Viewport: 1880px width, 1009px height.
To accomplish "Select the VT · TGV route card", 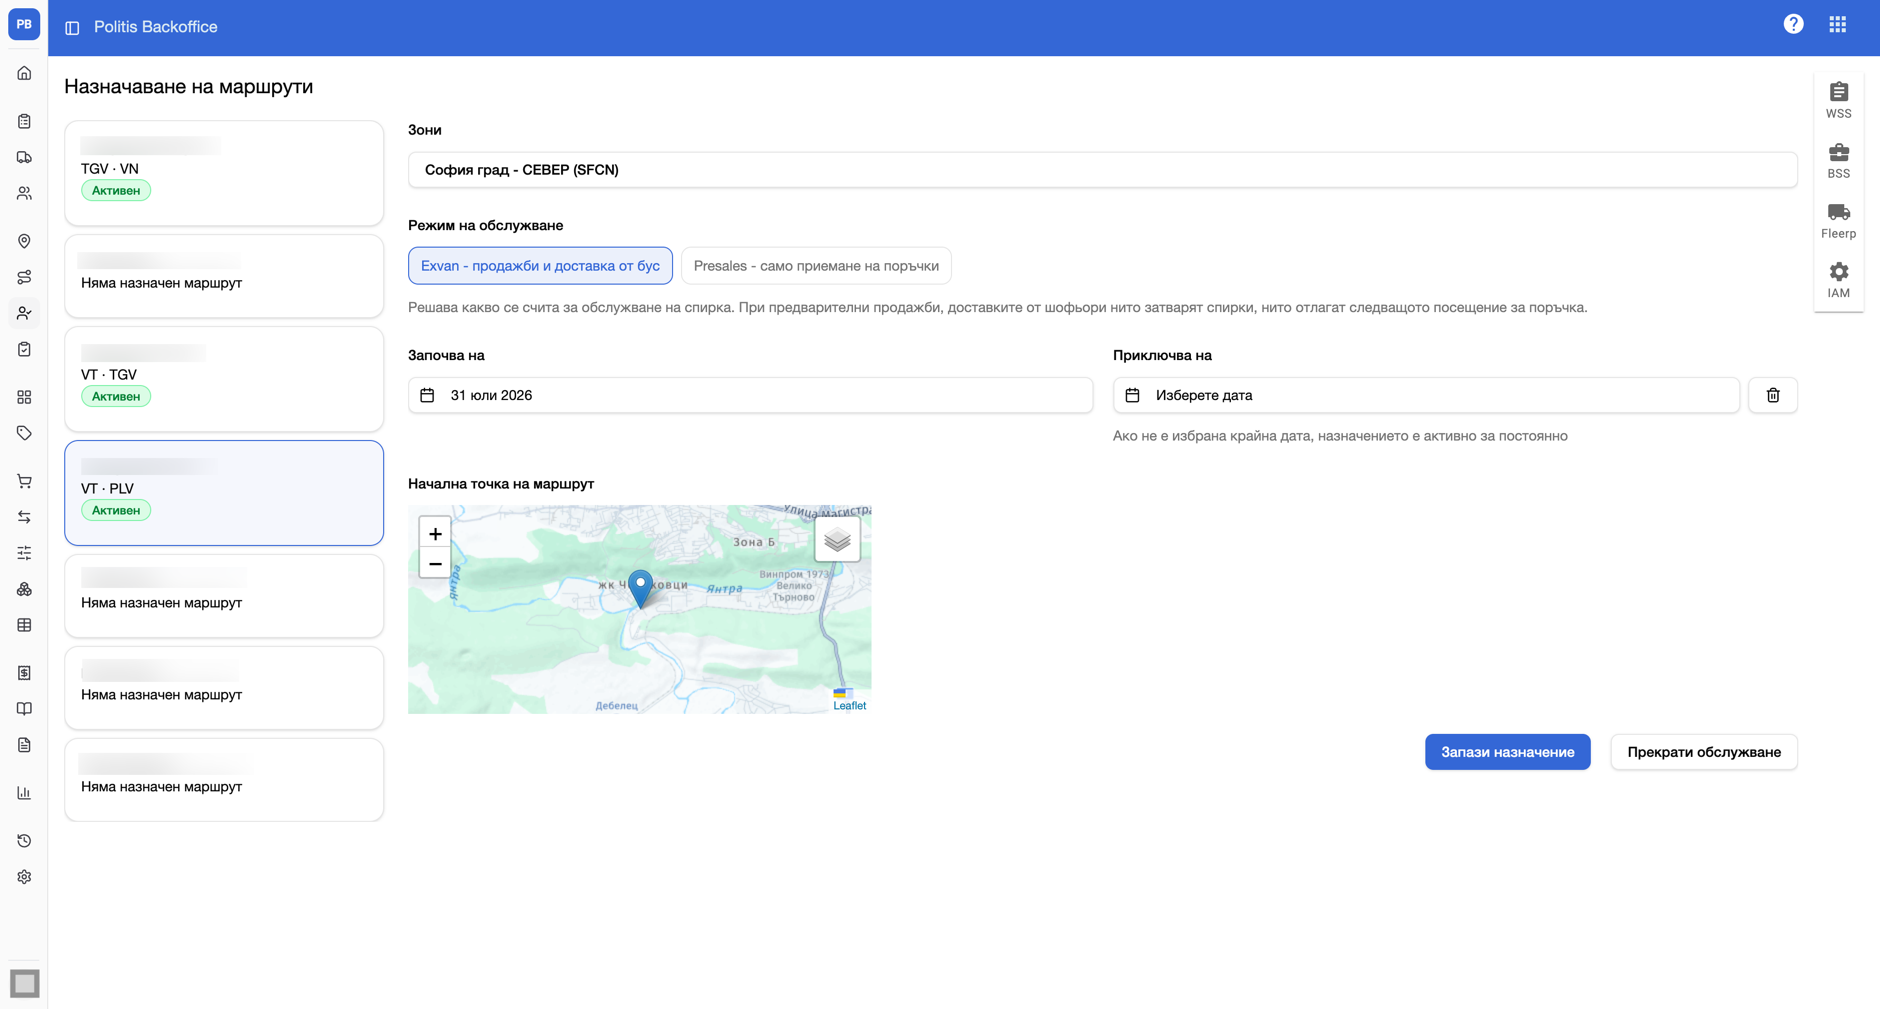I will coord(224,379).
